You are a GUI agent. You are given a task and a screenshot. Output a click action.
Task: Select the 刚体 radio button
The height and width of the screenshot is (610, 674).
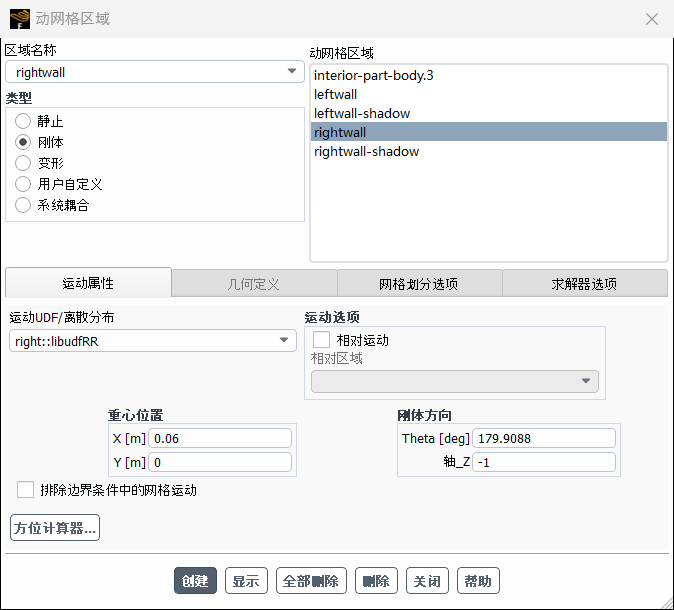point(23,142)
